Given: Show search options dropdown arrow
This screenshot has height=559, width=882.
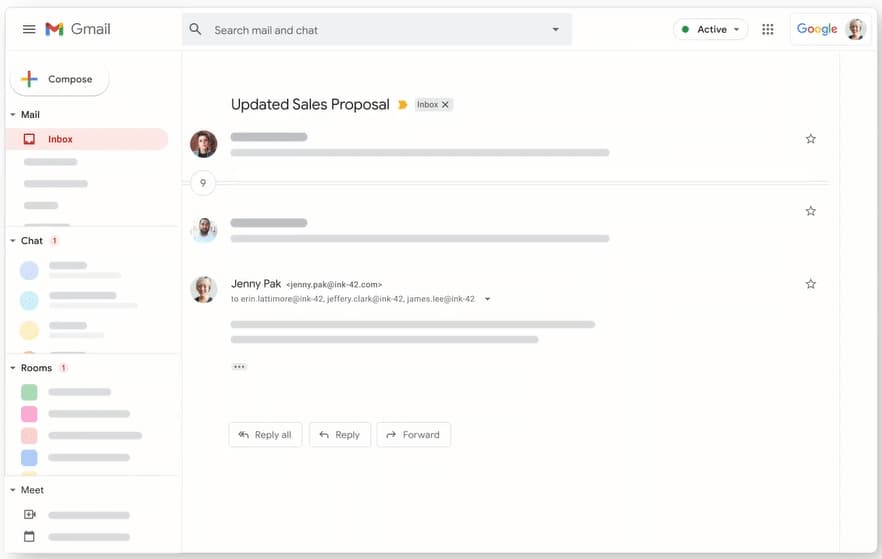Looking at the screenshot, I should tap(555, 29).
